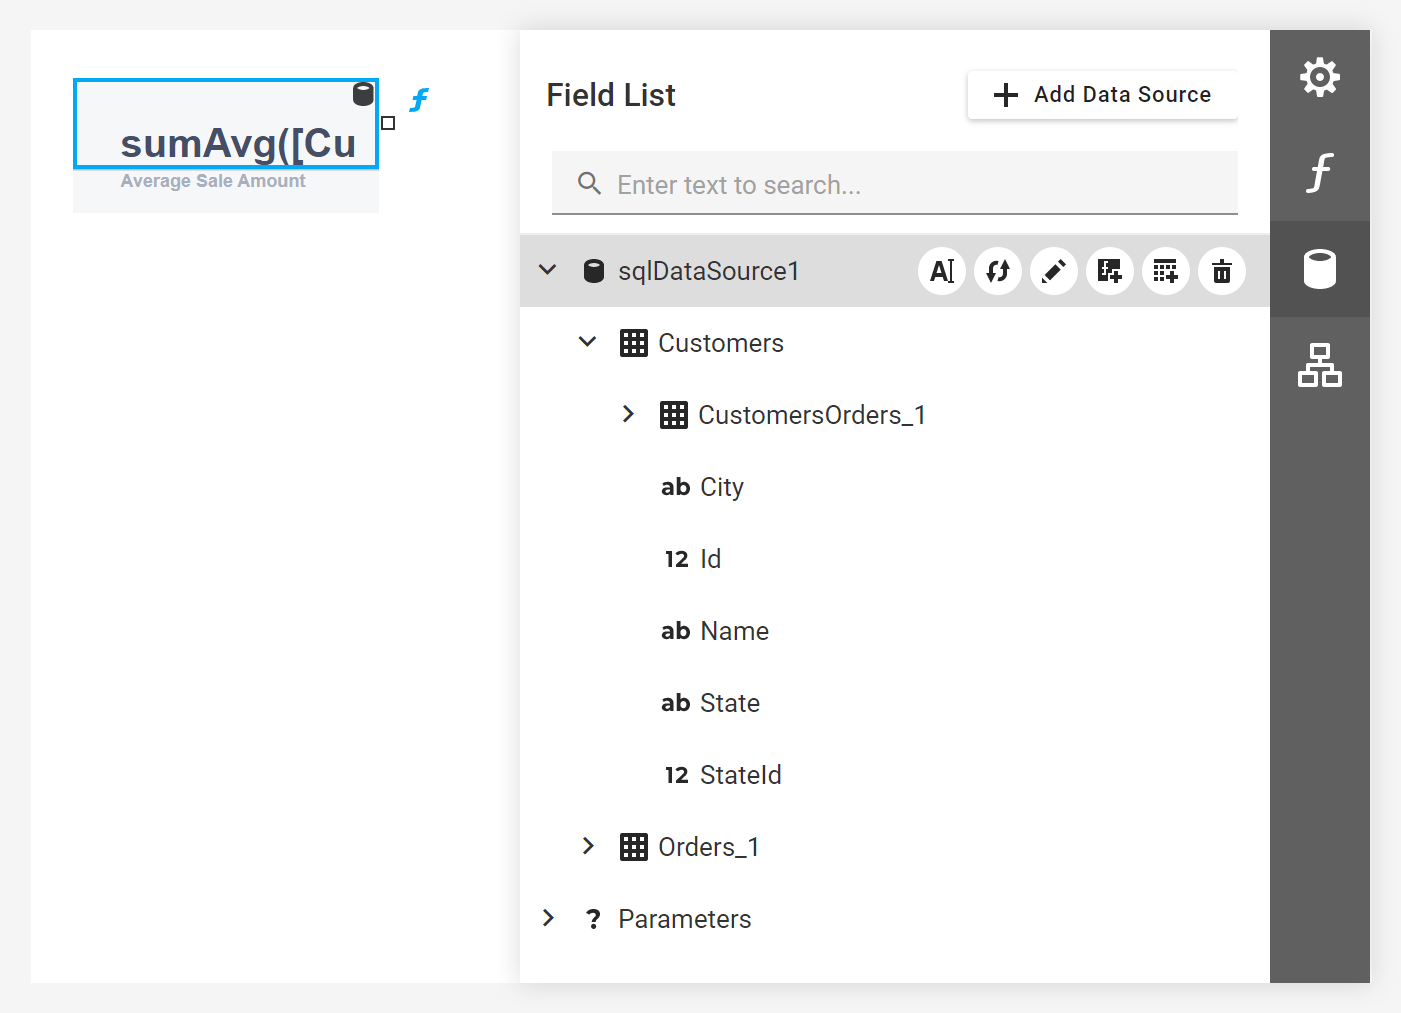Open the Expressions panel in the sidebar
The height and width of the screenshot is (1013, 1401).
[1320, 173]
